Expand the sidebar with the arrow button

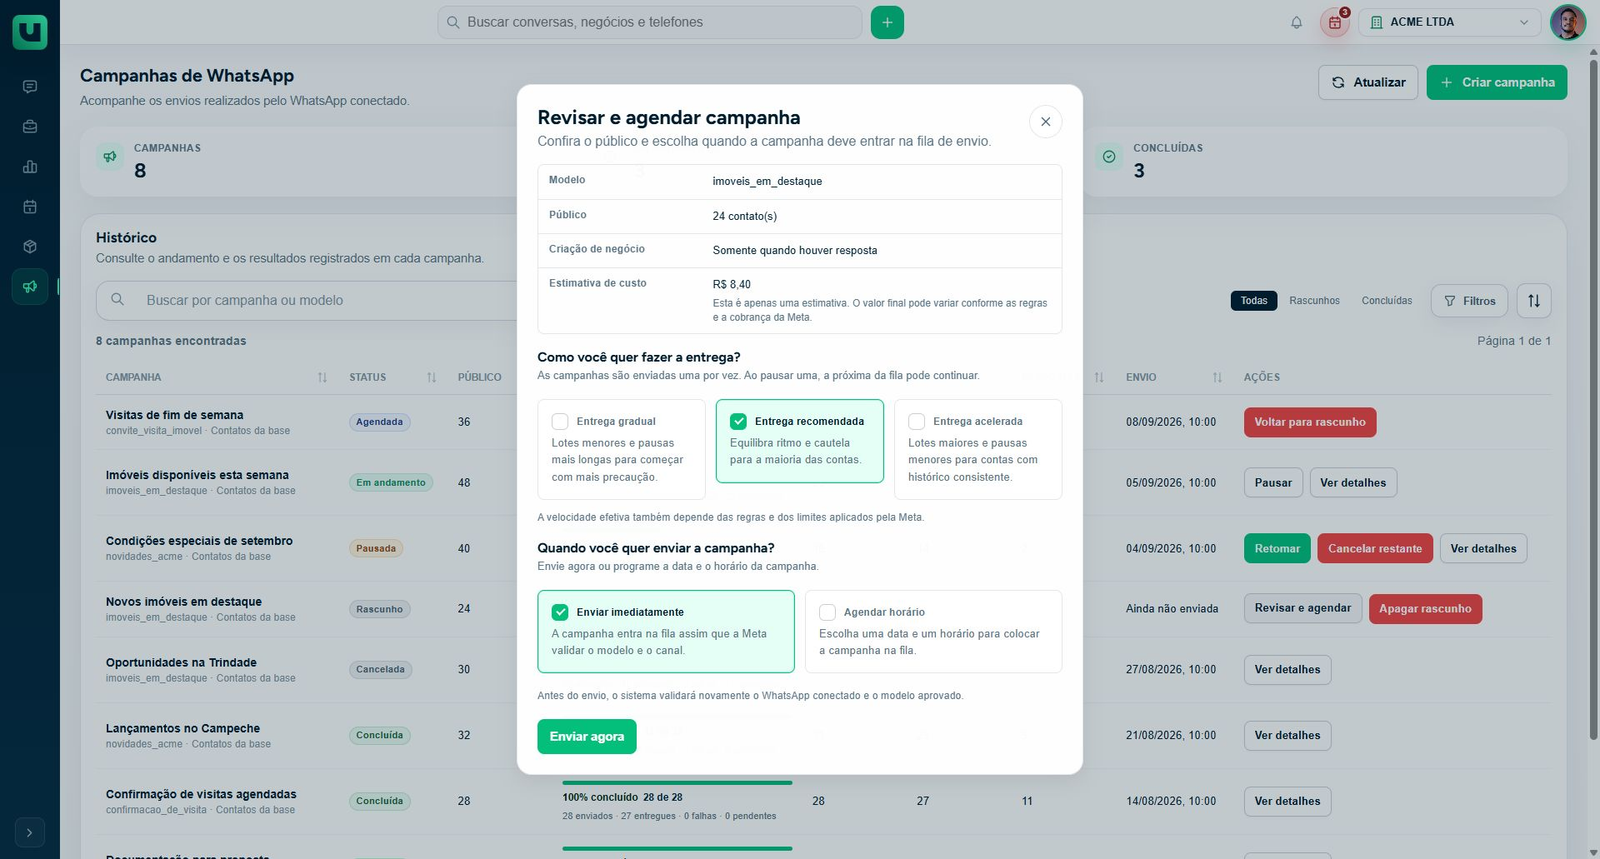coord(30,832)
